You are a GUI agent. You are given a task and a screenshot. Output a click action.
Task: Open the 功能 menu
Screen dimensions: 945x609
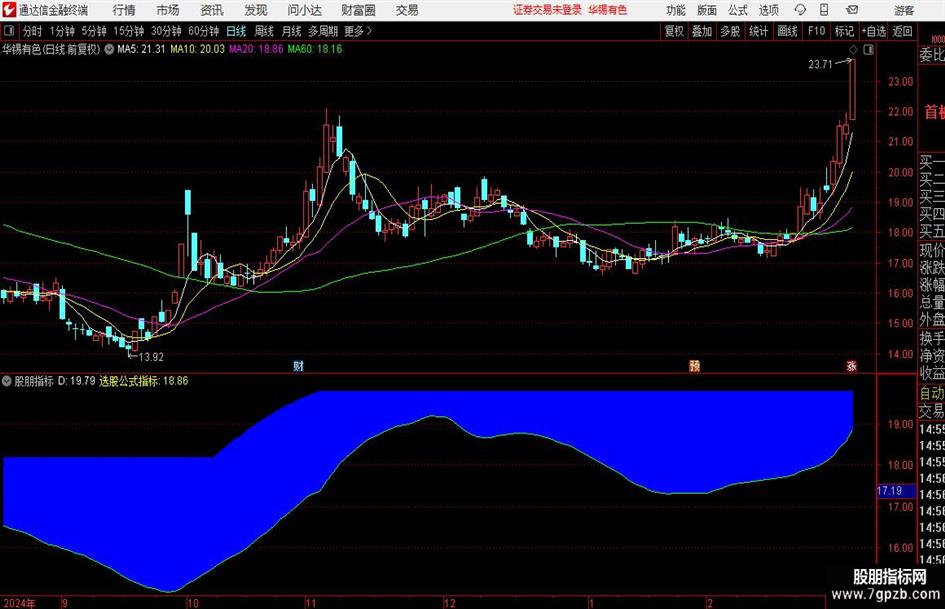point(676,10)
